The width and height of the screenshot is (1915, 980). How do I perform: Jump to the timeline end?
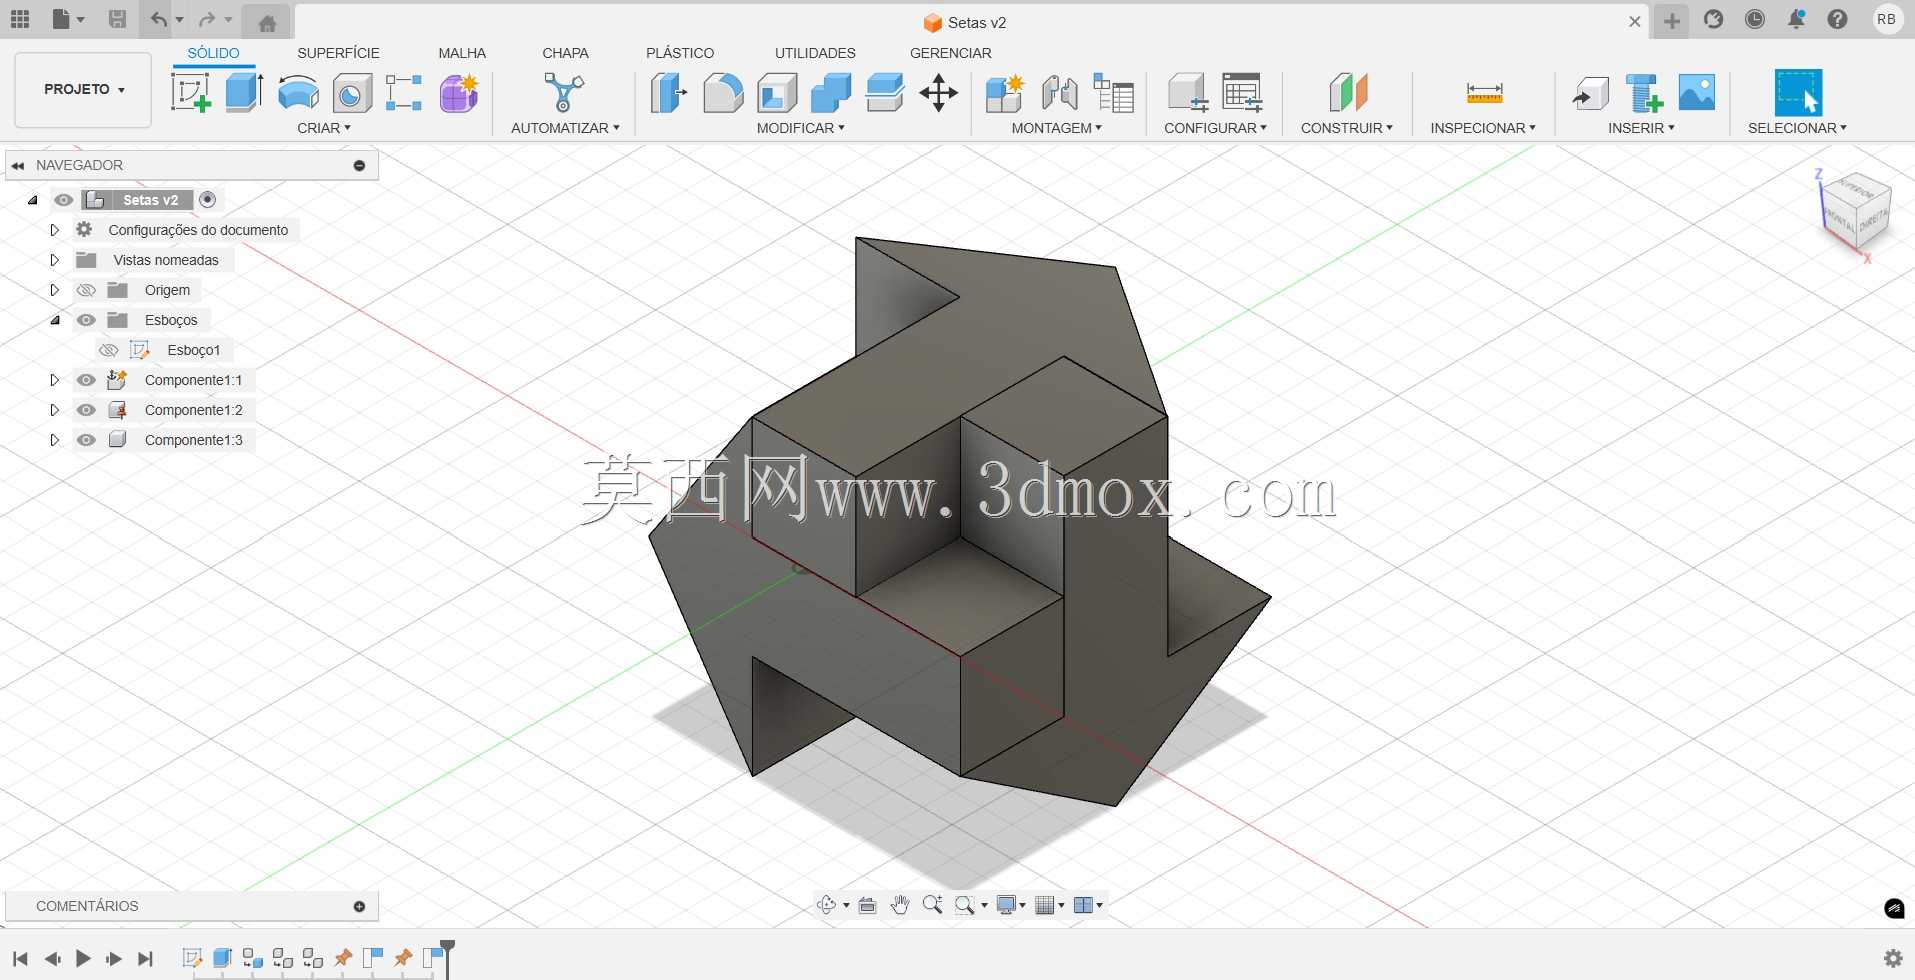146,959
